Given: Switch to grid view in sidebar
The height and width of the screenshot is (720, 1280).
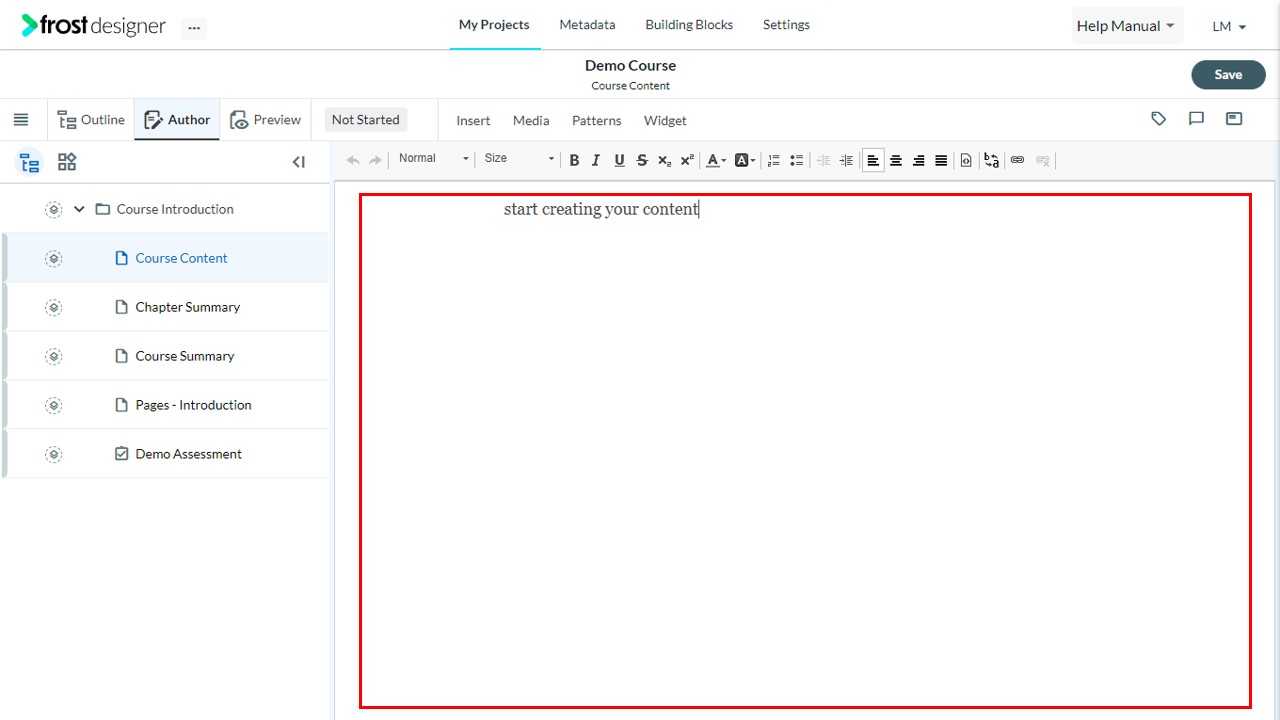Looking at the screenshot, I should tap(67, 162).
